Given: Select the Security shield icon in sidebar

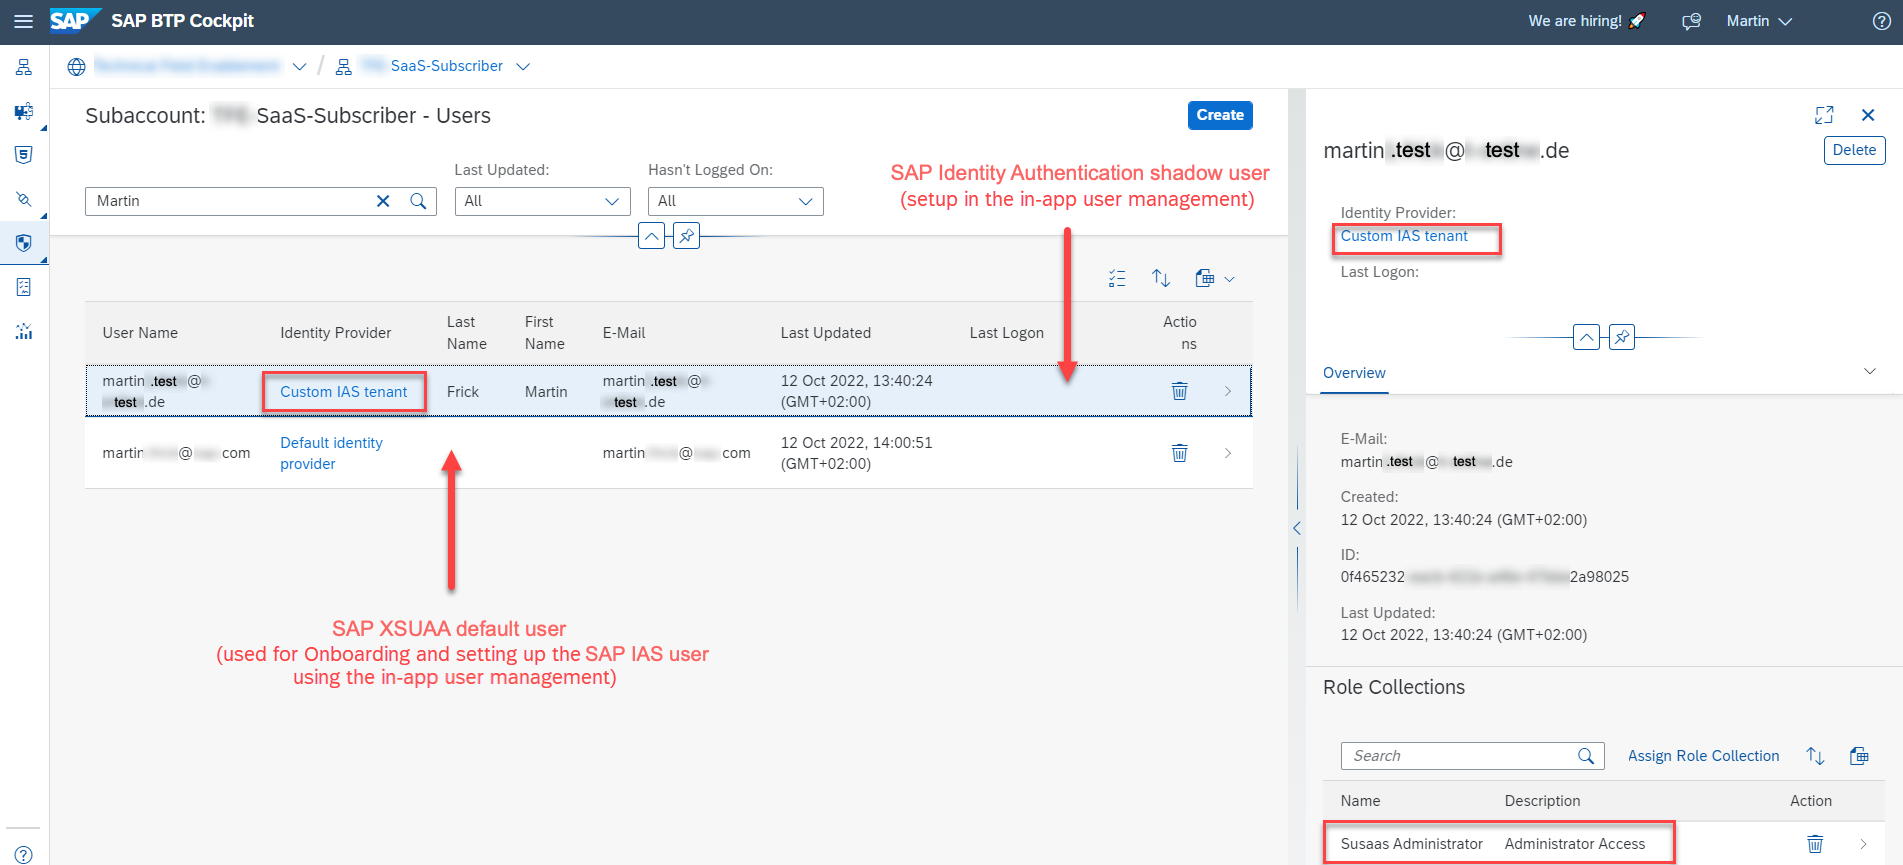Looking at the screenshot, I should [24, 243].
